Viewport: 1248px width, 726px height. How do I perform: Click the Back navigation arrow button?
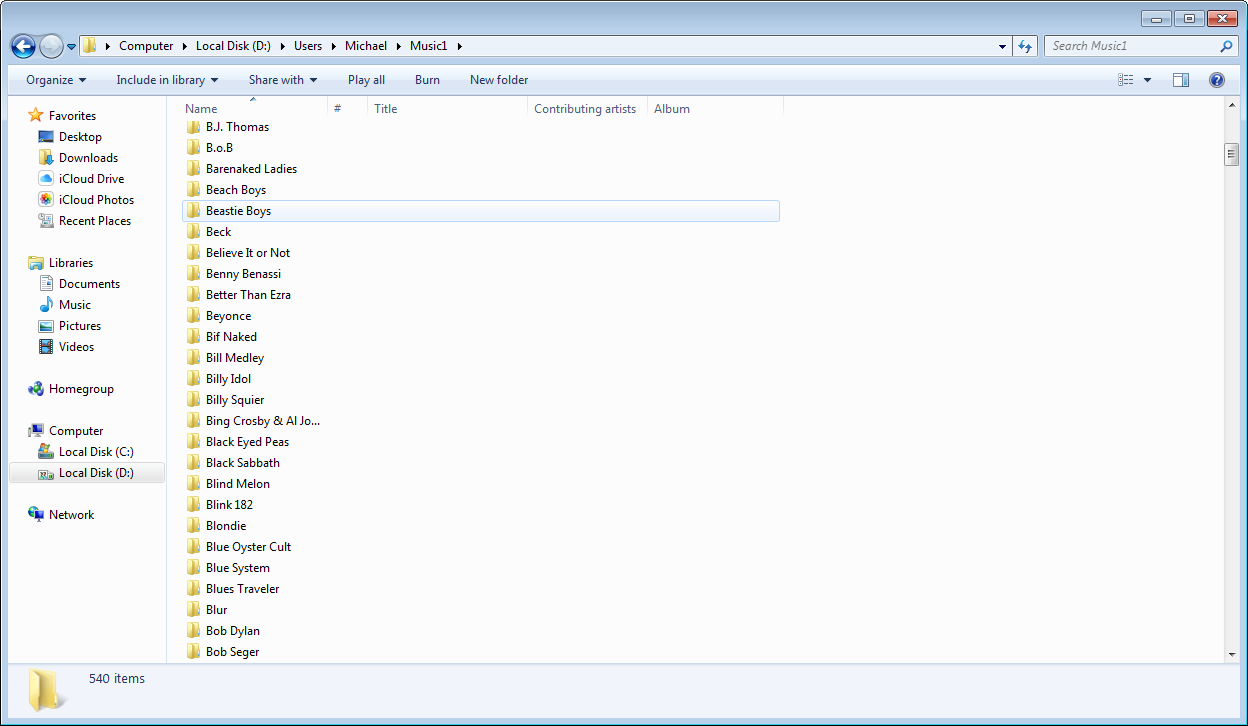point(23,46)
